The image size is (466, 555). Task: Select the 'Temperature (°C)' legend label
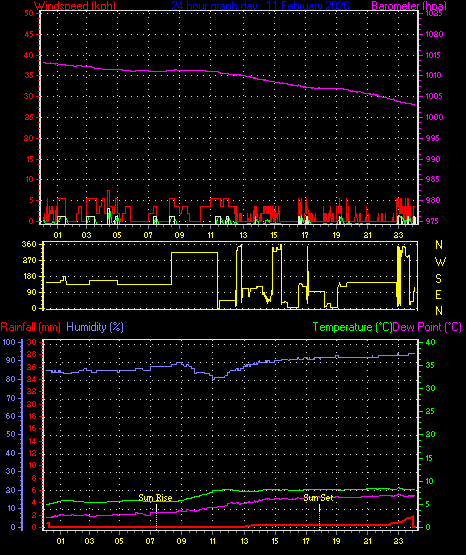click(x=352, y=327)
